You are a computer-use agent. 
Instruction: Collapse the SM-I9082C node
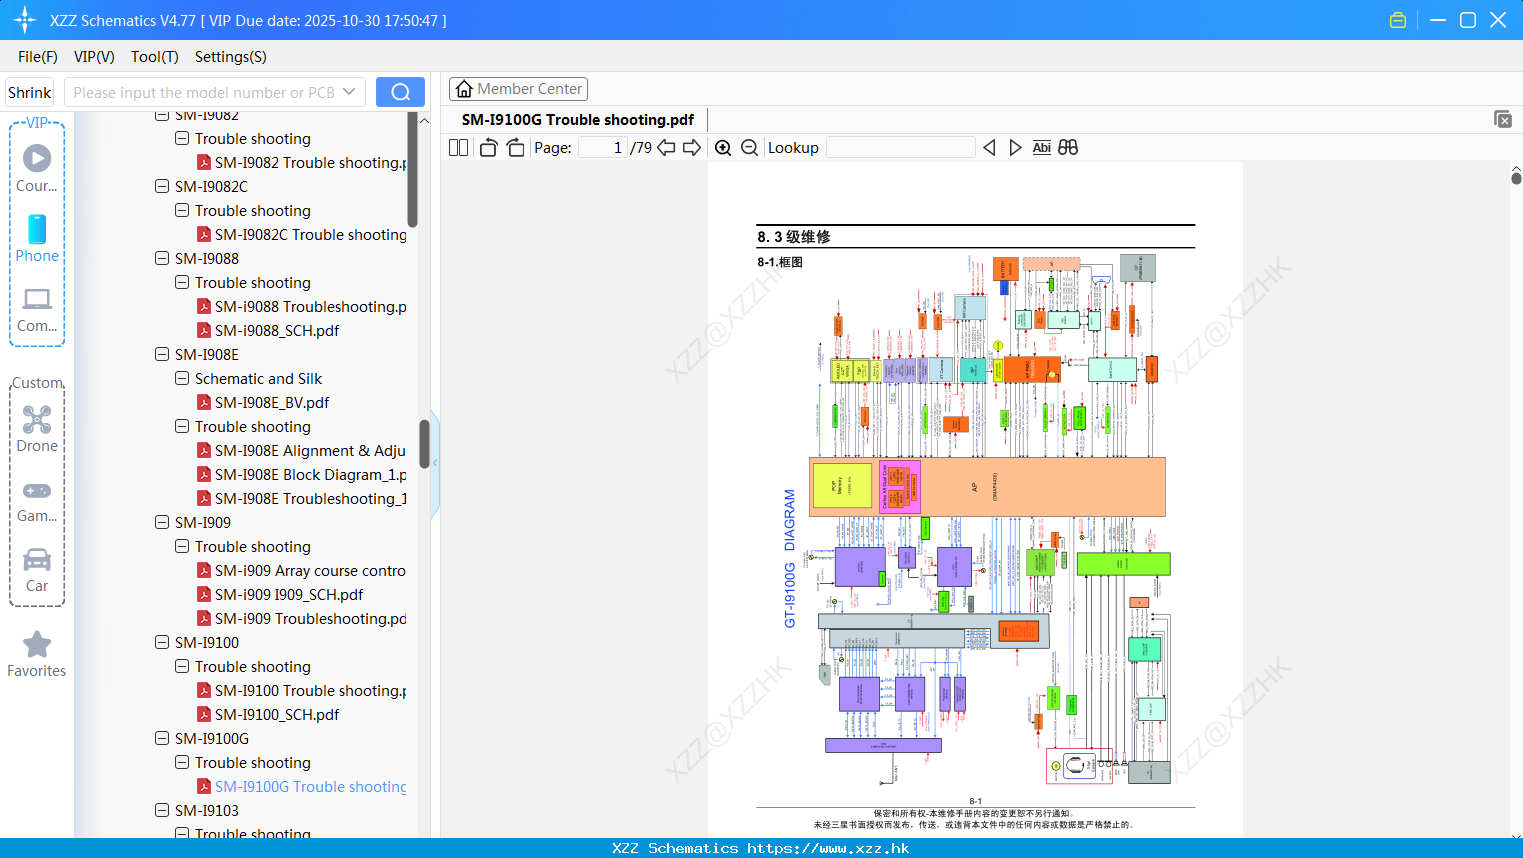(162, 186)
